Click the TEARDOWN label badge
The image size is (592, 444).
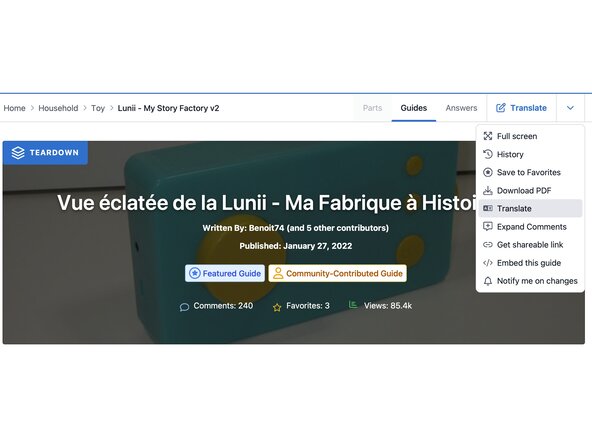(x=45, y=153)
